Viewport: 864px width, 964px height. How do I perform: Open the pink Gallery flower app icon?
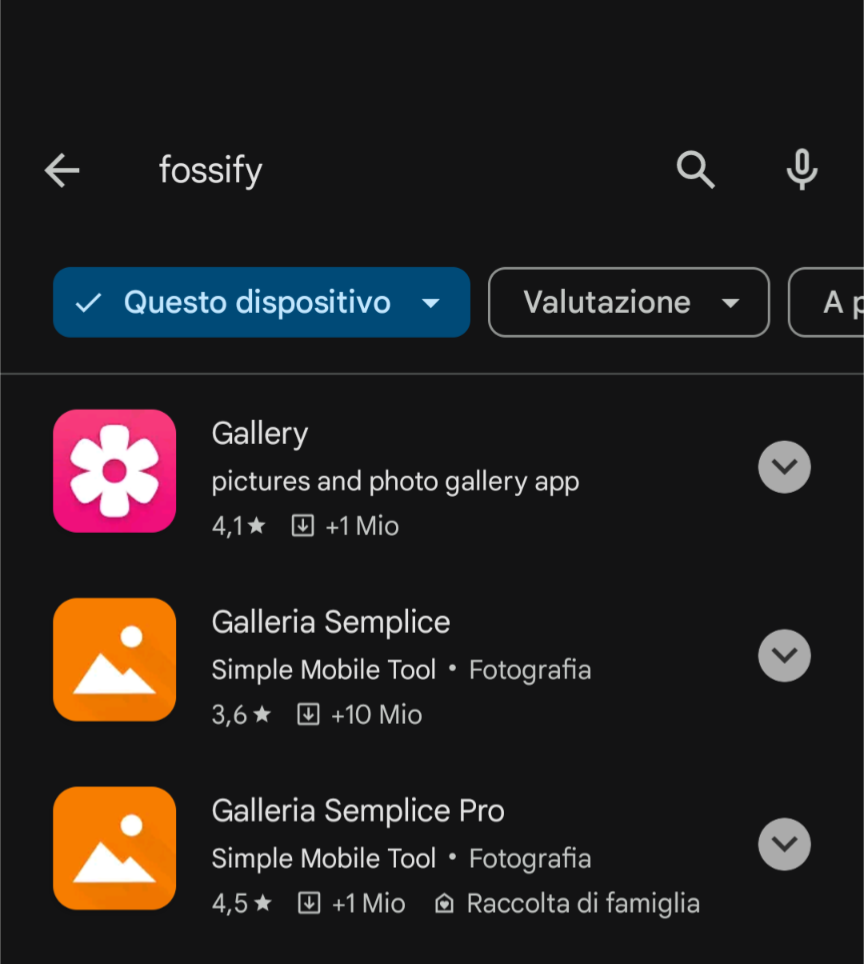click(x=114, y=470)
